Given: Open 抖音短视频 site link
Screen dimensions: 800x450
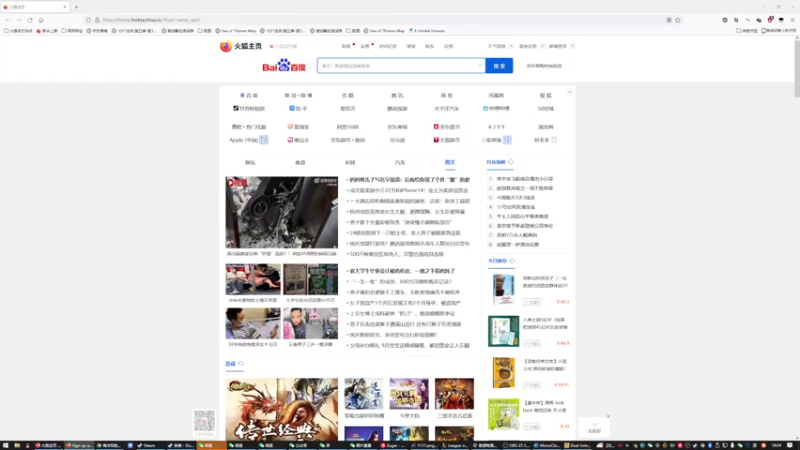Looking at the screenshot, I should (249, 109).
